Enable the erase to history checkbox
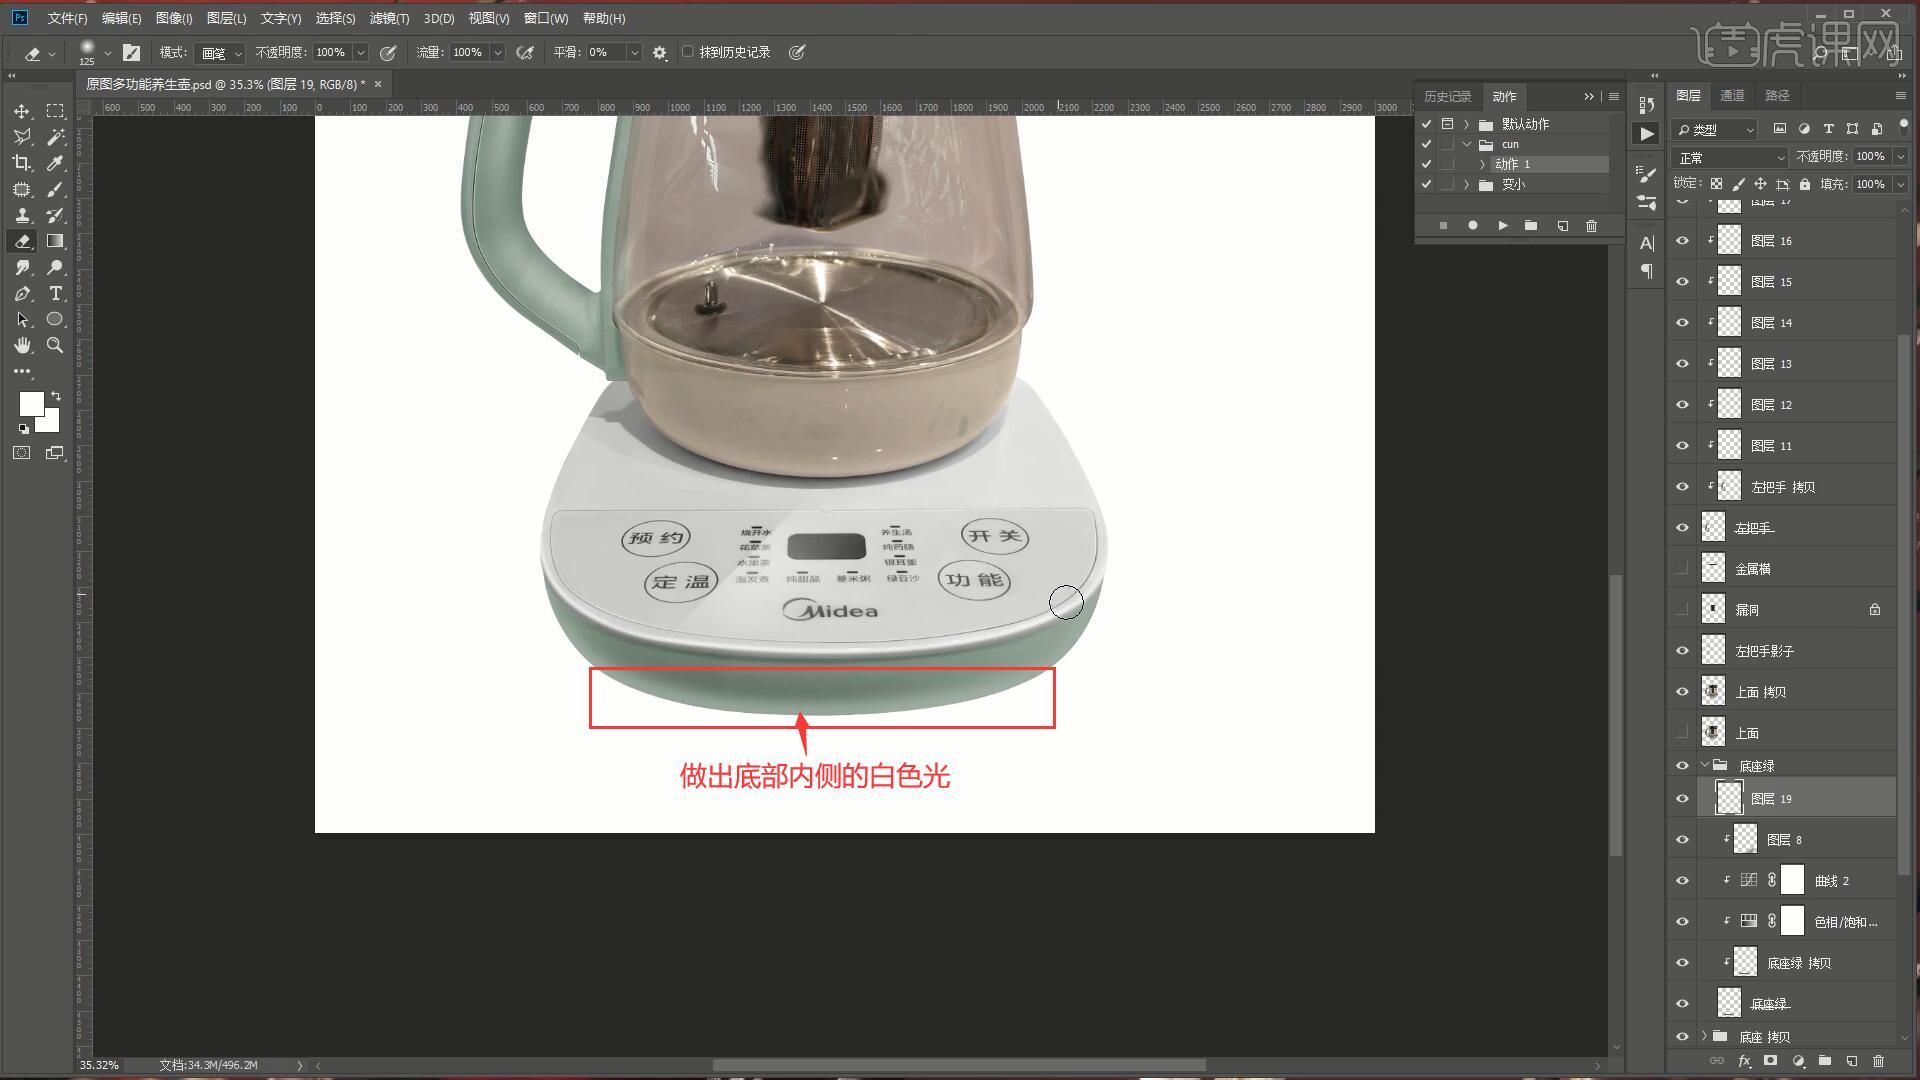Viewport: 1920px width, 1080px height. point(688,52)
